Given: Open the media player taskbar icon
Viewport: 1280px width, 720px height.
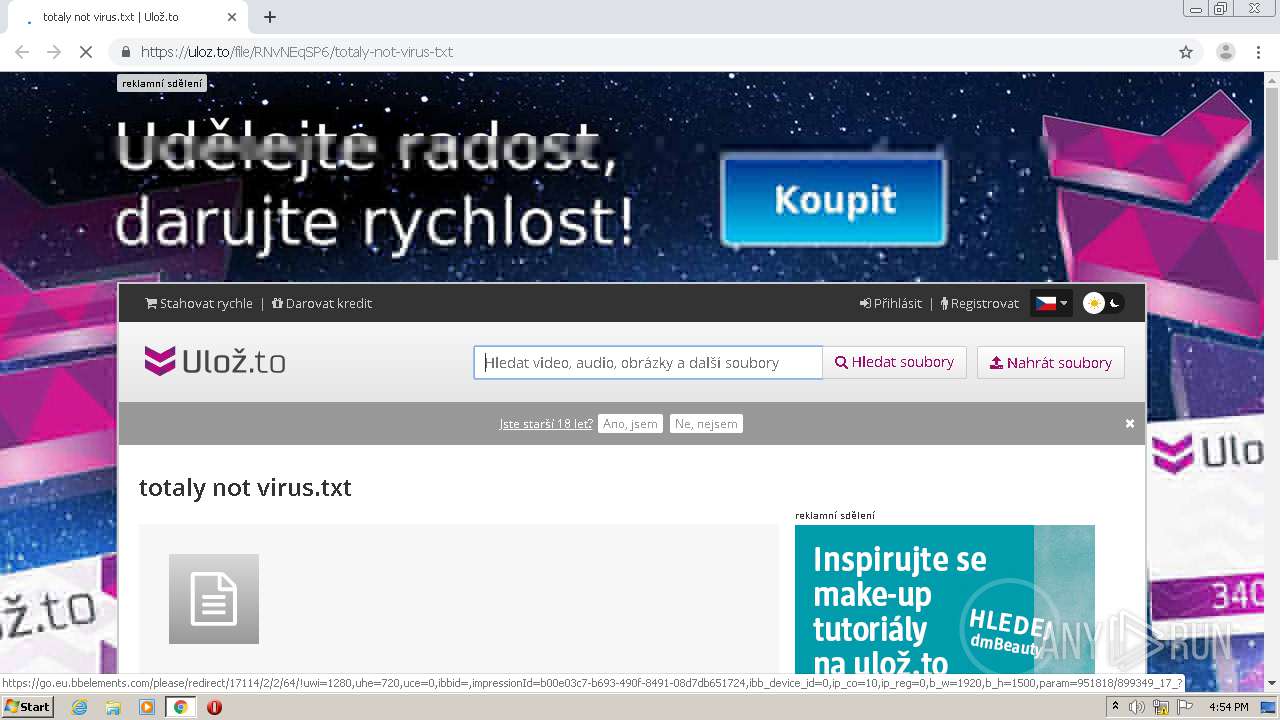Looking at the screenshot, I should tap(147, 707).
